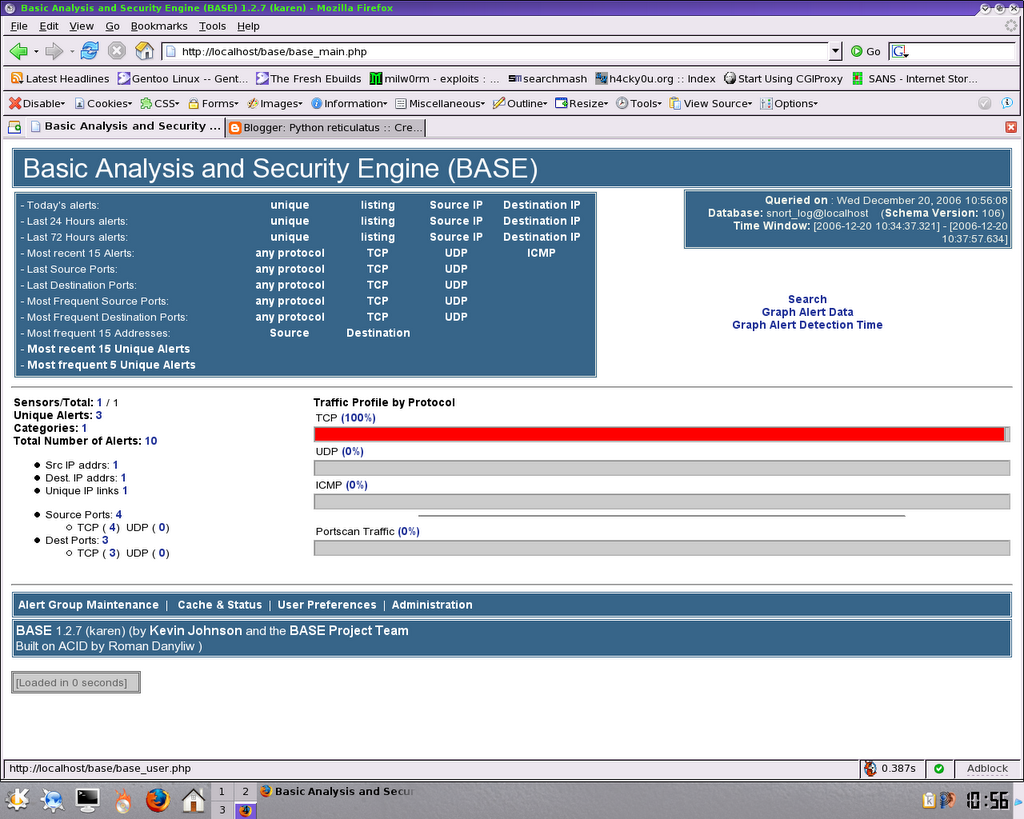Open Graph Alert Data link
The height and width of the screenshot is (819, 1024).
point(807,312)
